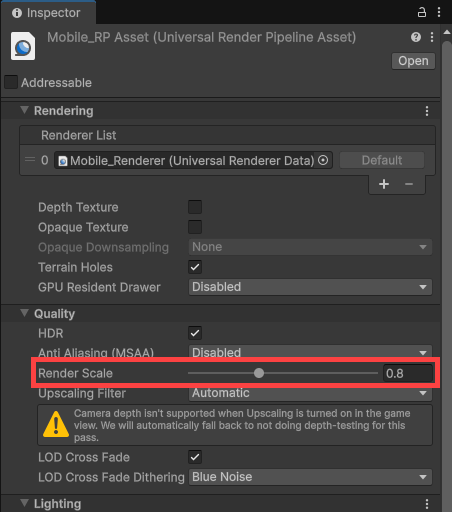Remove a renderer with the minus button
The image size is (452, 512).
point(409,184)
